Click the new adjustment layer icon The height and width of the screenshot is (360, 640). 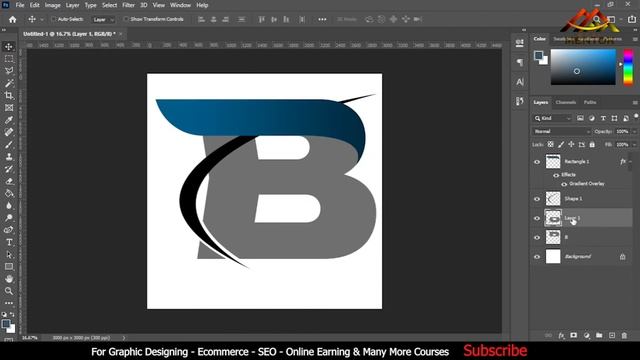587,336
